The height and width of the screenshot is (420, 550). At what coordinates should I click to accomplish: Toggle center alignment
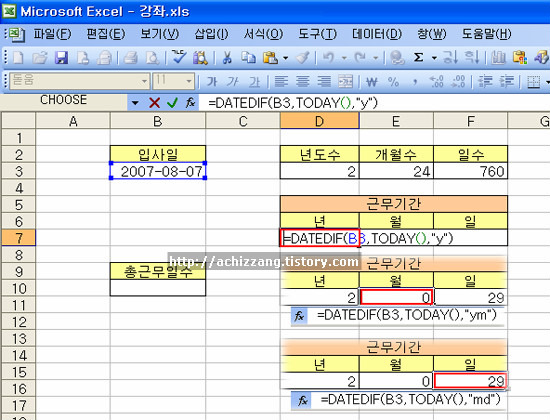click(303, 82)
